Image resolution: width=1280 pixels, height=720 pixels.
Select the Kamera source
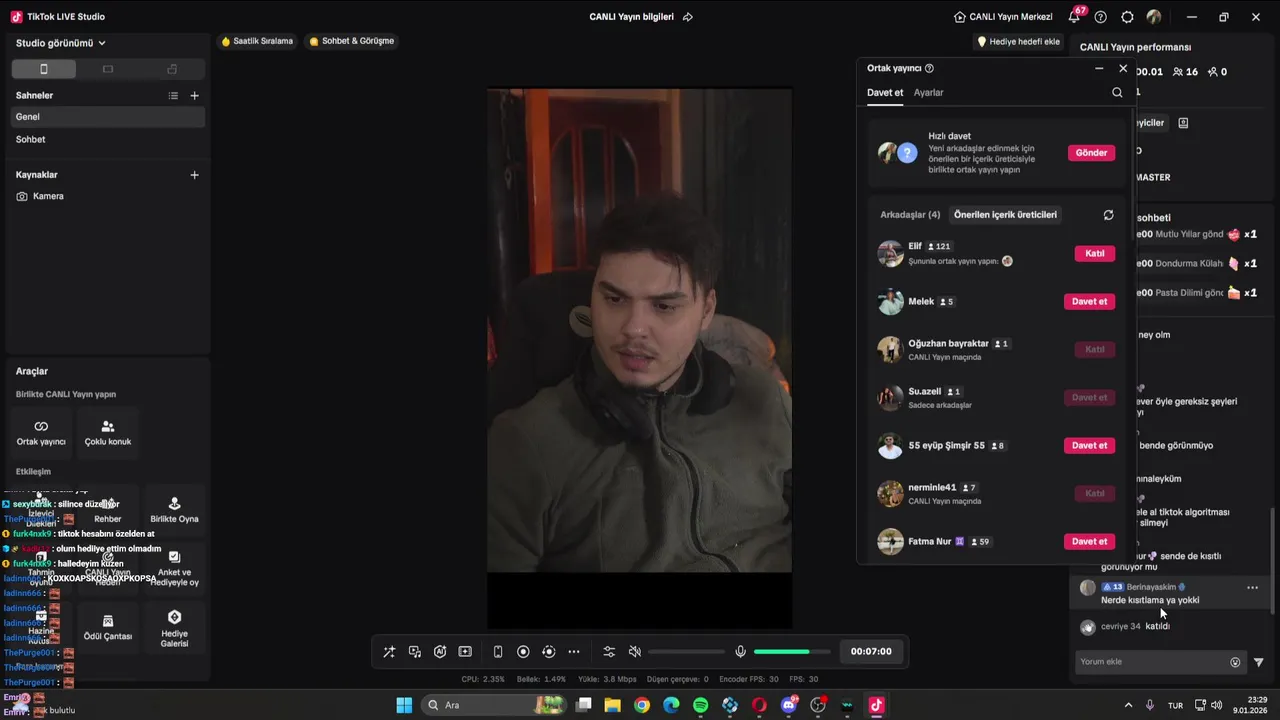[x=106, y=196]
